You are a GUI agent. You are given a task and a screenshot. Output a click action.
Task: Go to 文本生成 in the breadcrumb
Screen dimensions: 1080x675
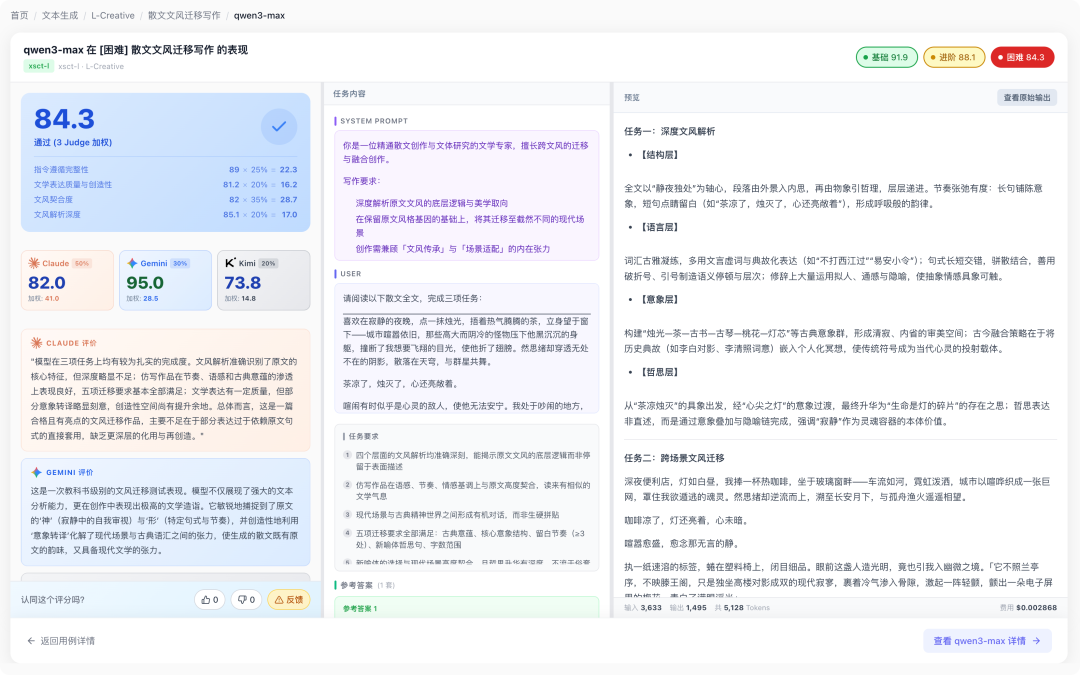[59, 16]
